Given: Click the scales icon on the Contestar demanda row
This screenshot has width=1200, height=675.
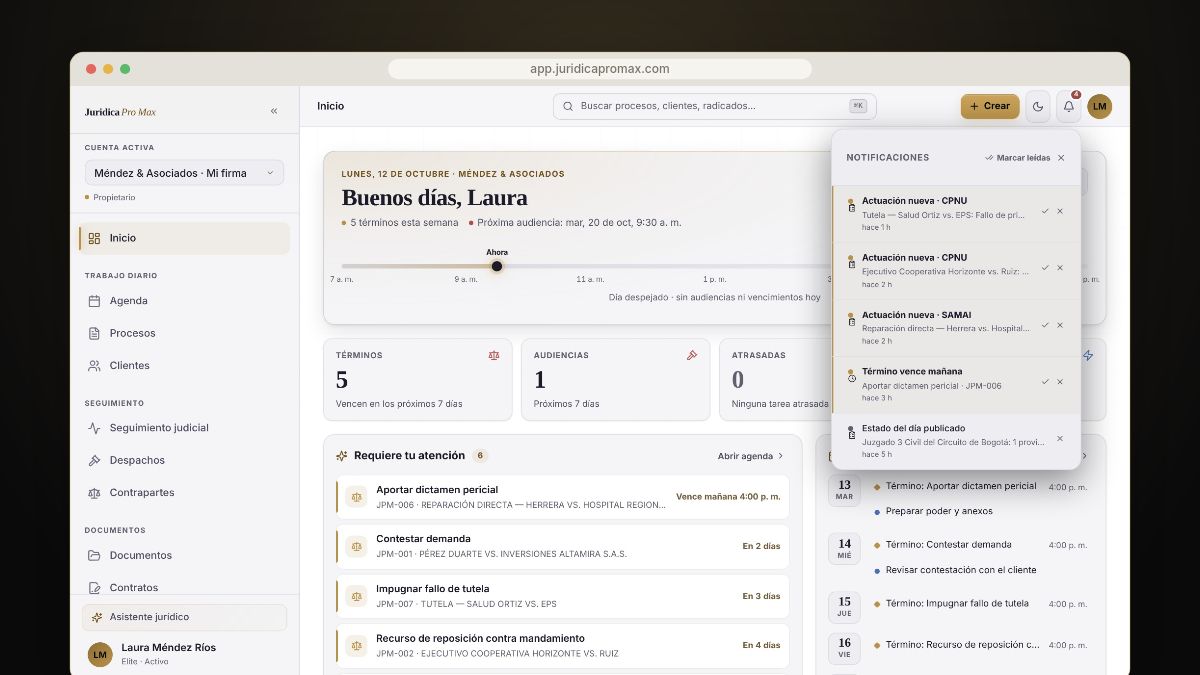Looking at the screenshot, I should point(357,546).
